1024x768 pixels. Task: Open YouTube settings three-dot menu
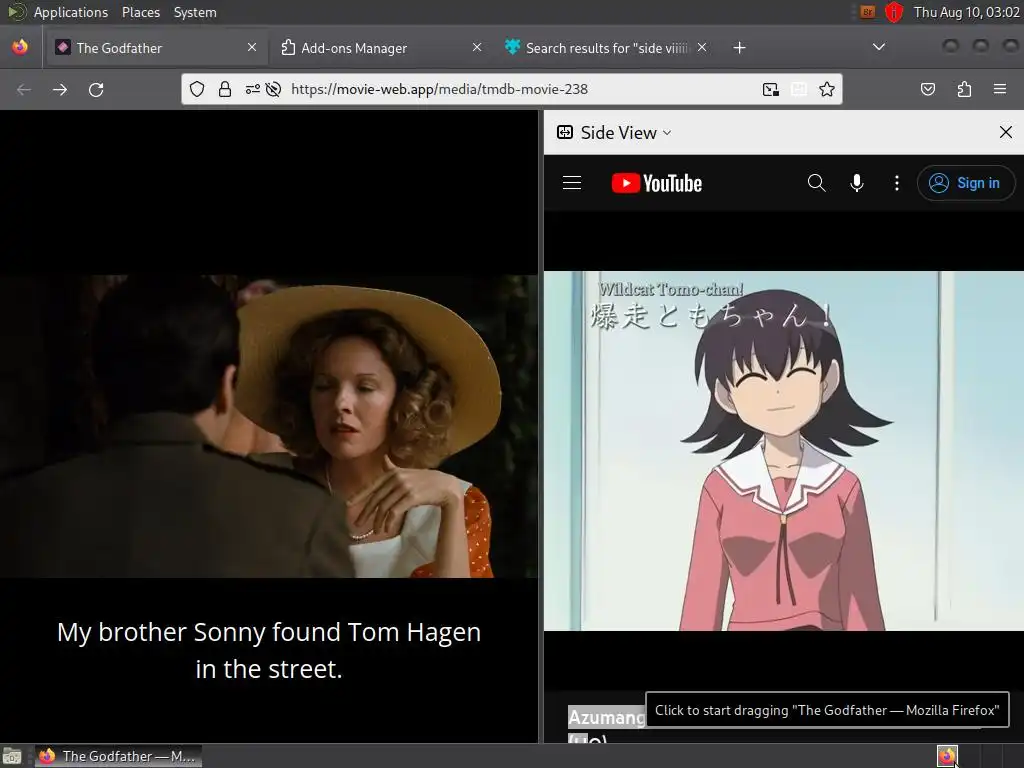click(897, 183)
